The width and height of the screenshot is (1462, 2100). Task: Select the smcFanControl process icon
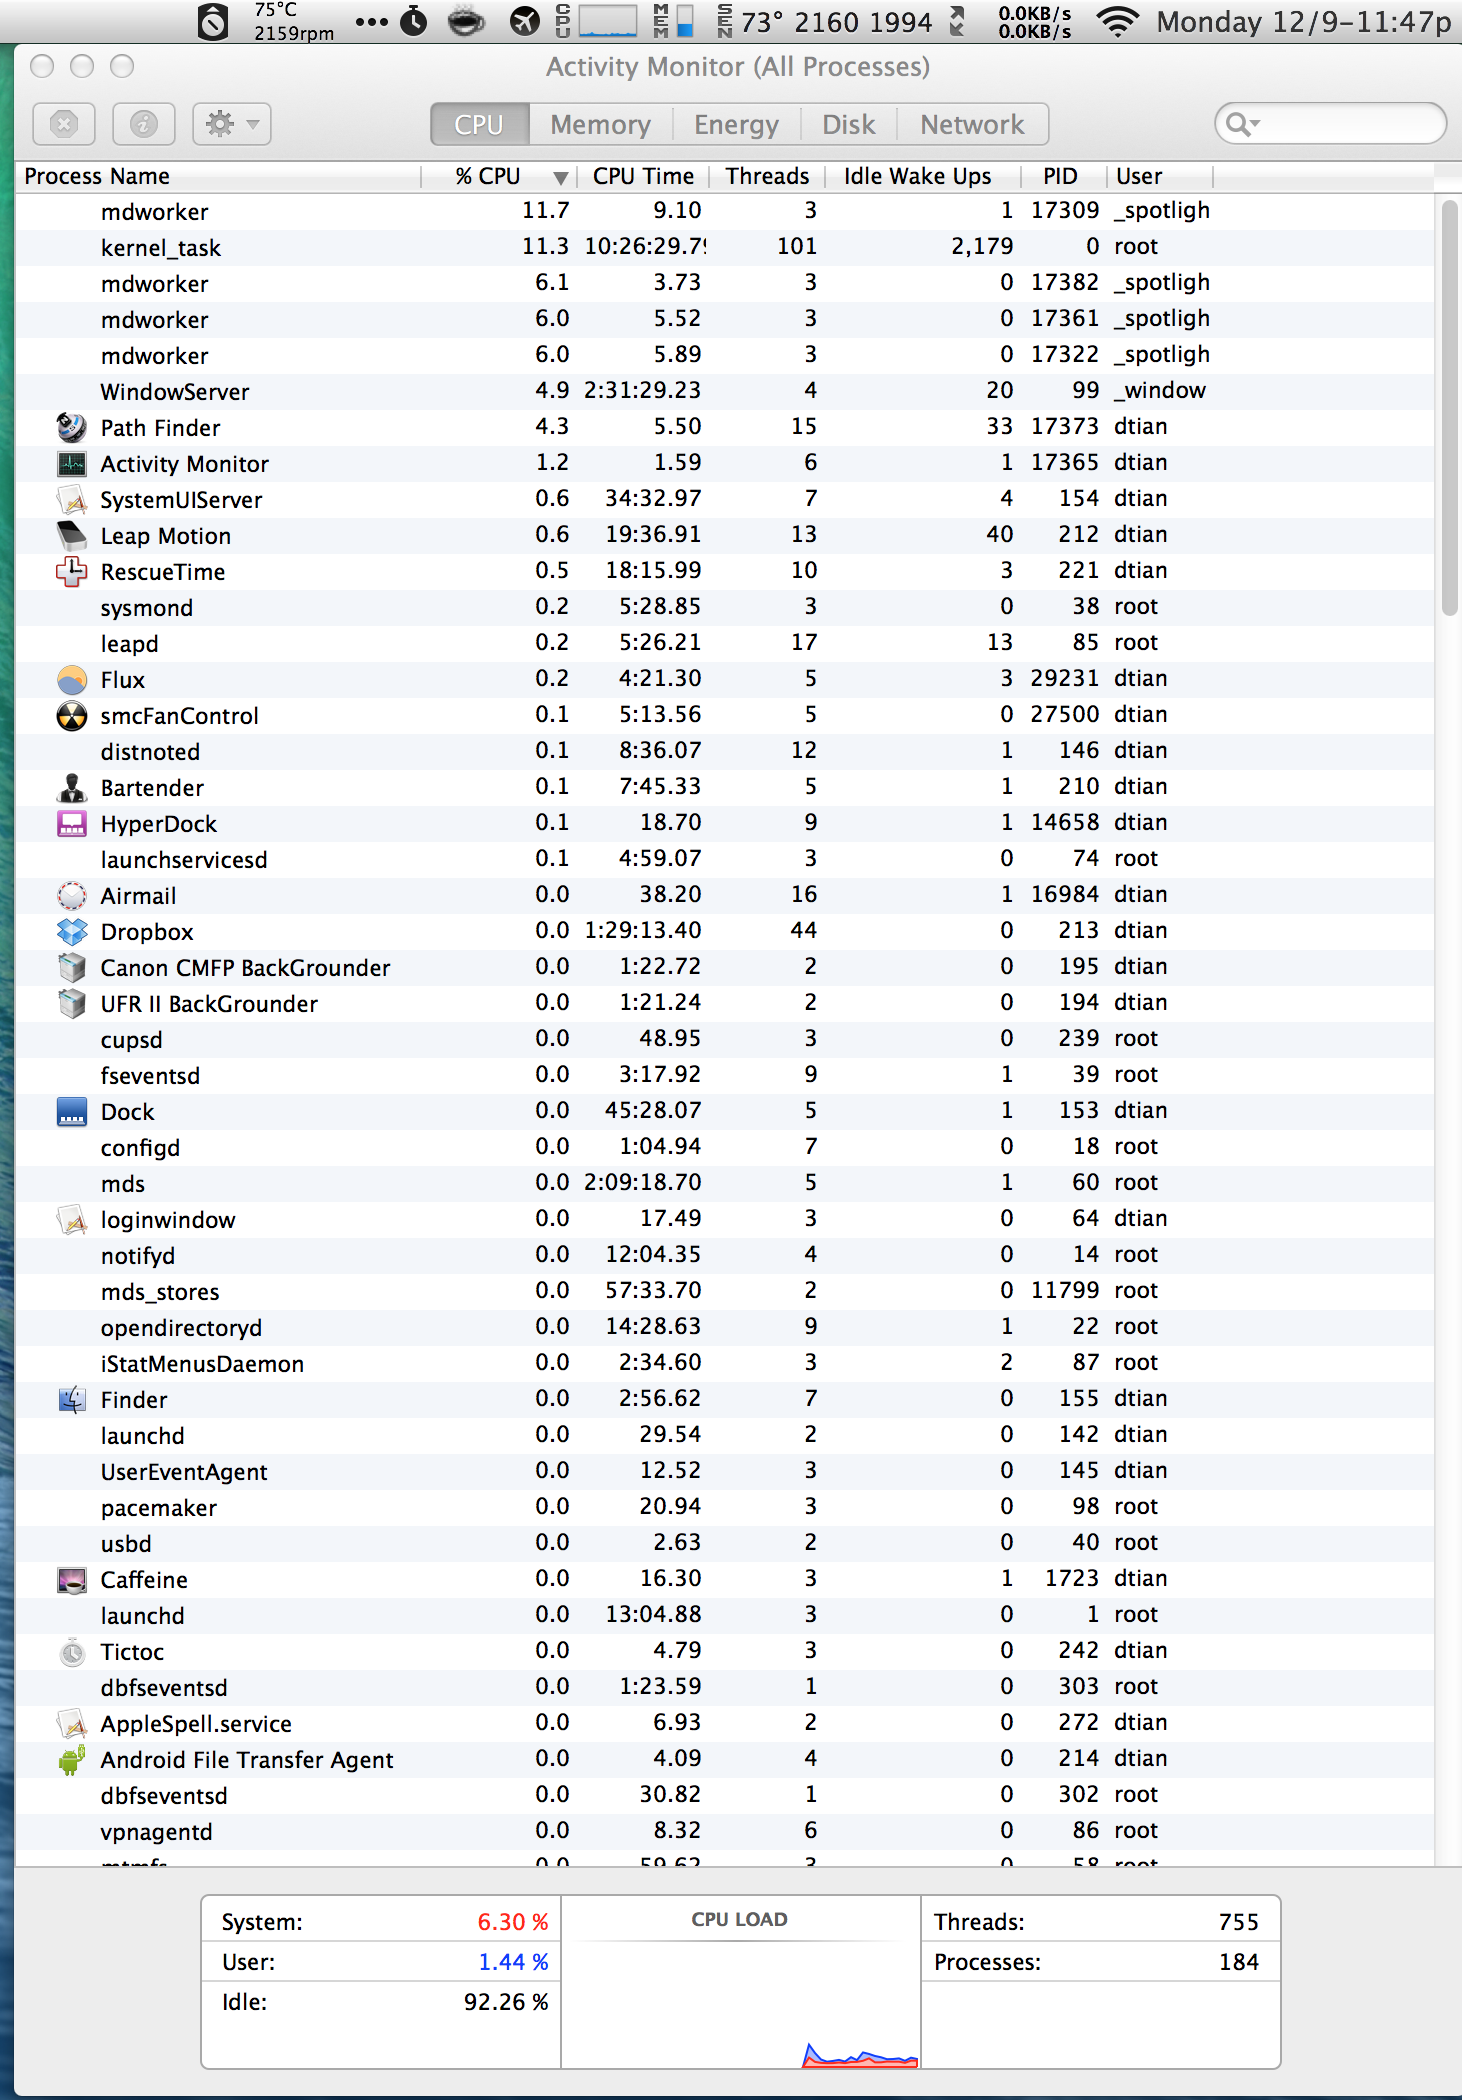(x=72, y=716)
